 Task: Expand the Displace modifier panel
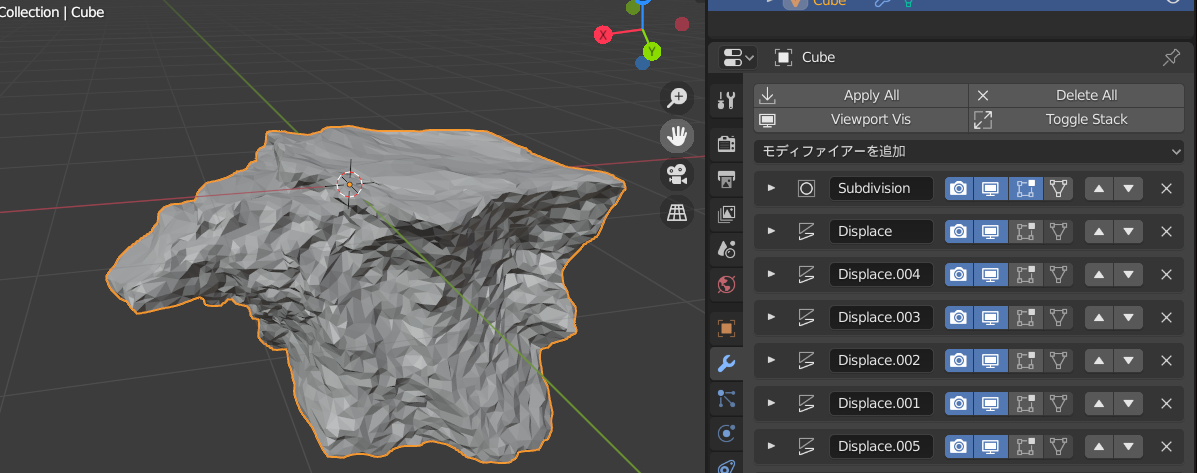pos(771,231)
